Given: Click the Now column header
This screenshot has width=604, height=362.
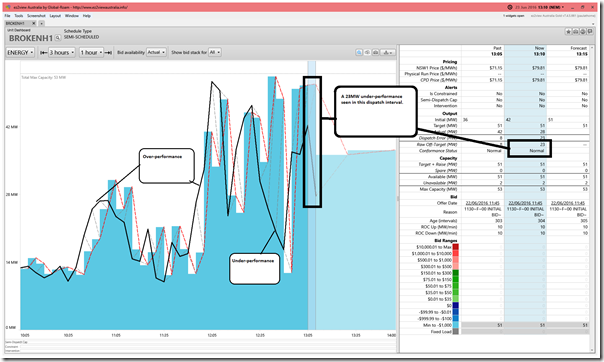Looking at the screenshot, I should (x=539, y=48).
